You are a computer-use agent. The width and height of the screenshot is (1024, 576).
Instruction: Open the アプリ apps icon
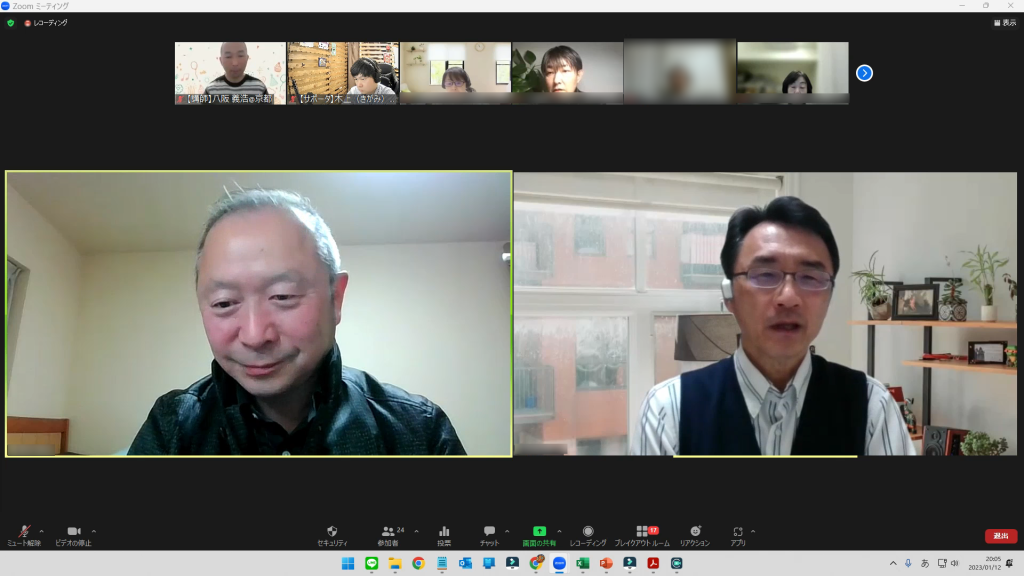(x=737, y=534)
